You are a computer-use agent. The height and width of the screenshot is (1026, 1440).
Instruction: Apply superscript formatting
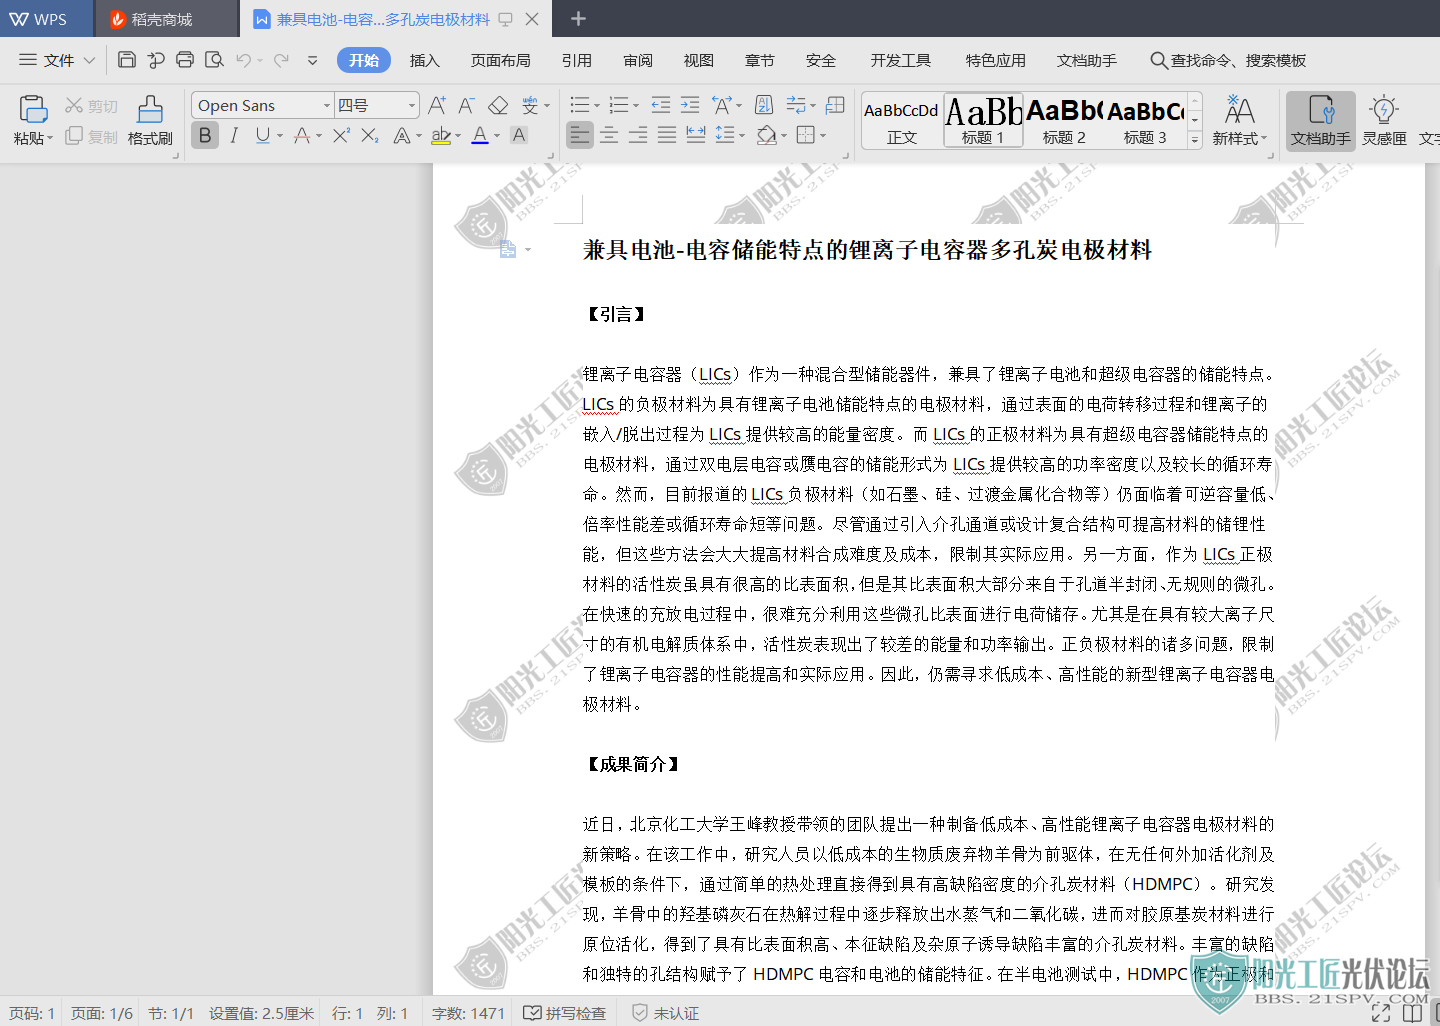click(x=341, y=135)
